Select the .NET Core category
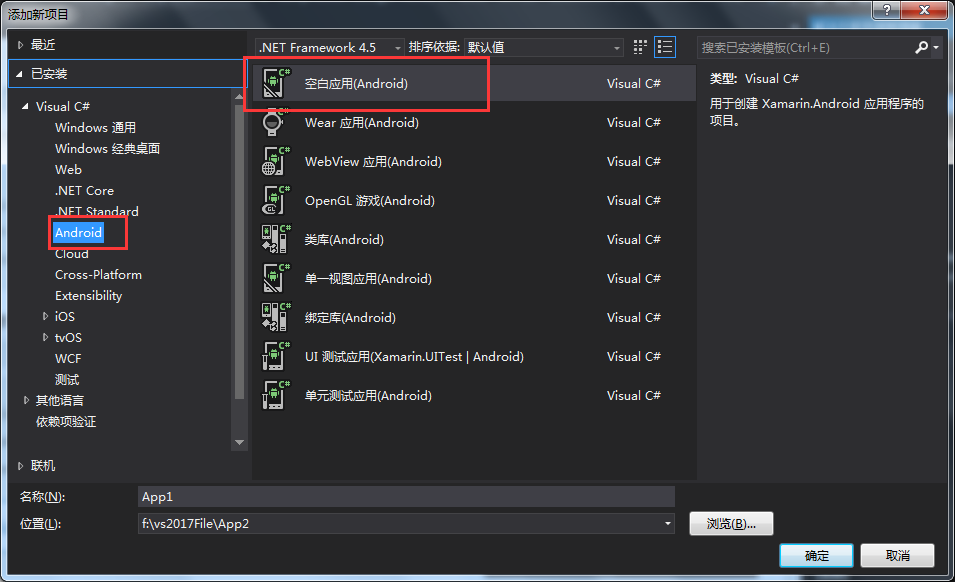955x582 pixels. (84, 191)
